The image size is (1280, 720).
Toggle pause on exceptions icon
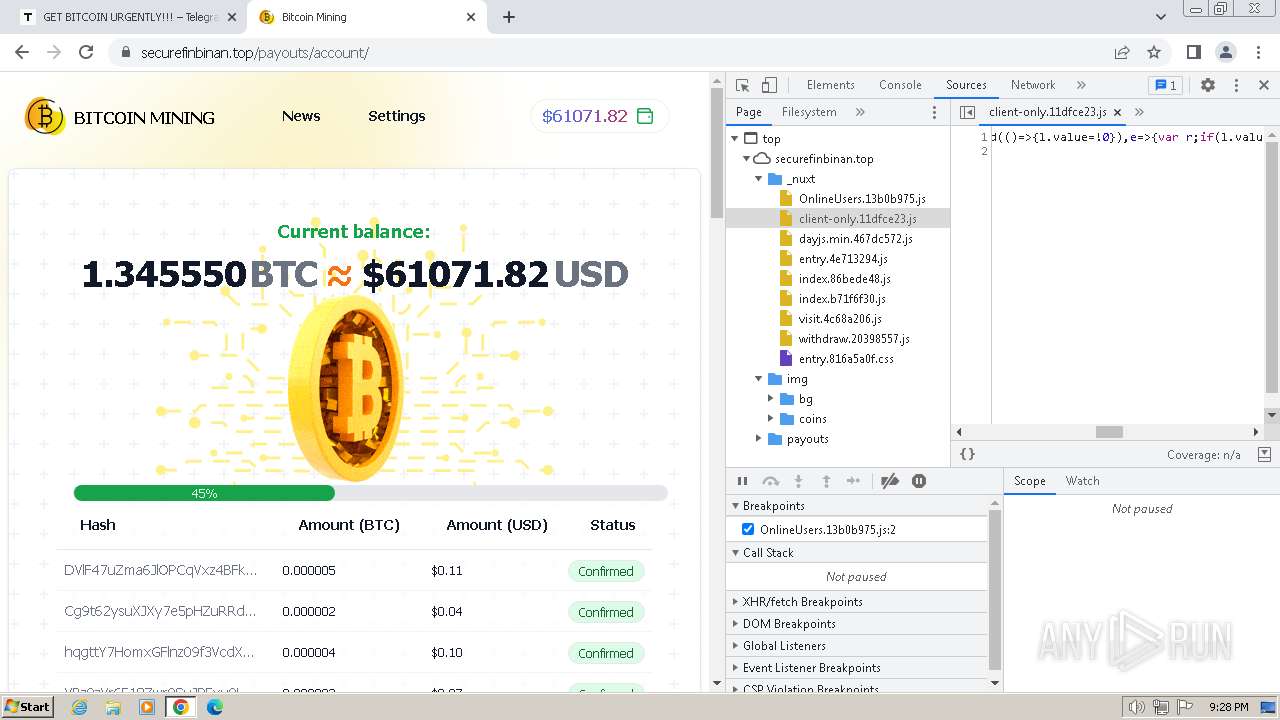click(x=919, y=481)
